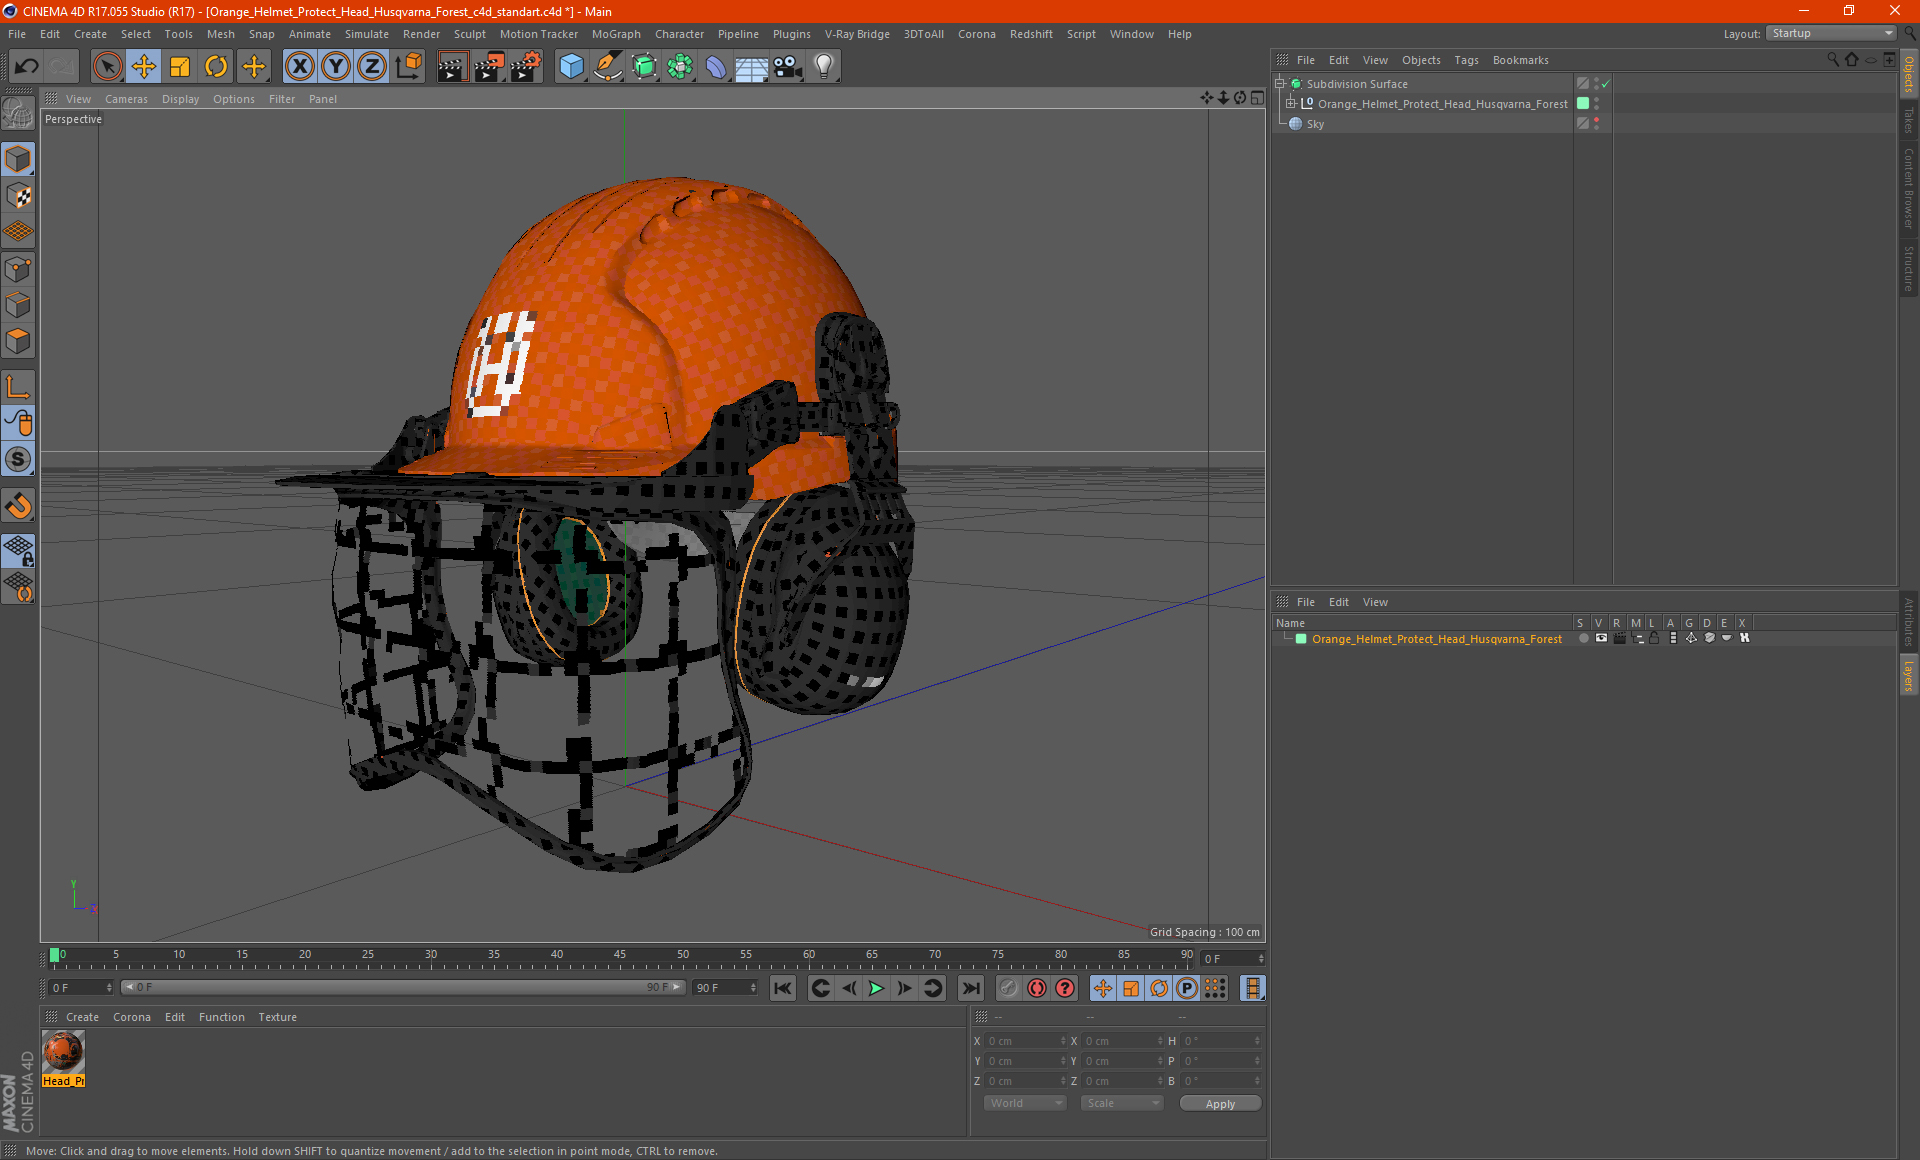
Task: Toggle Autokeying button
Action: (1037, 988)
